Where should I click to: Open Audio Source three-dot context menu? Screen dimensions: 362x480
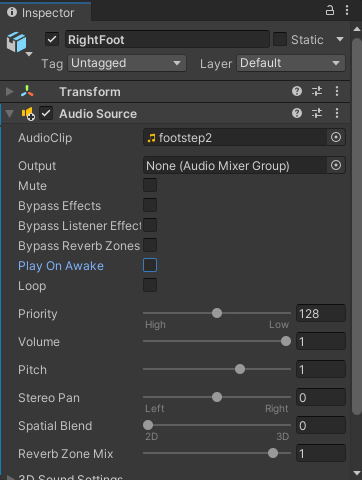tap(337, 113)
